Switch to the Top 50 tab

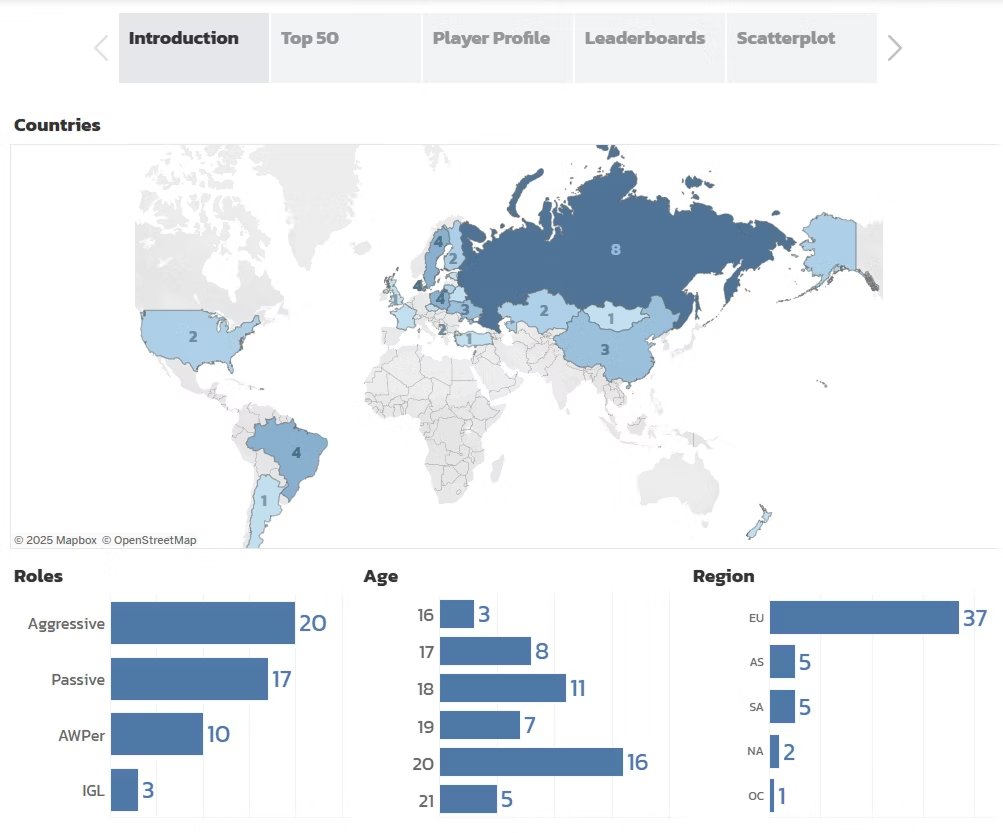345,48
